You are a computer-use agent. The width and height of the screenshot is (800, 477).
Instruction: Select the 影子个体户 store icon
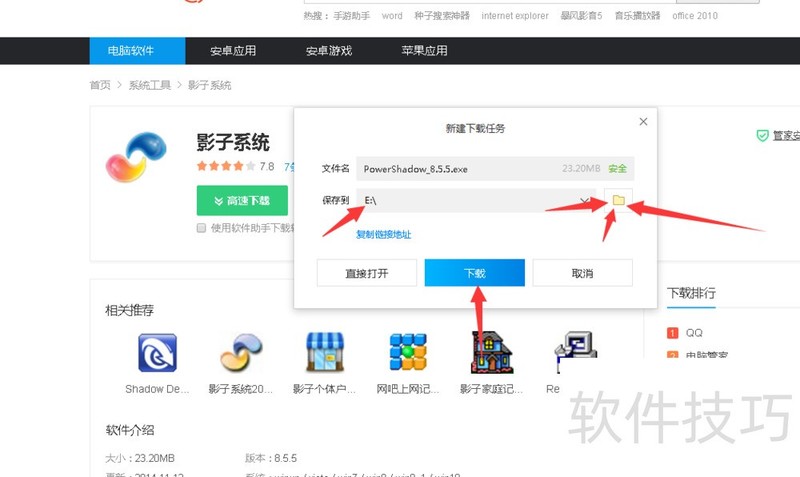click(x=324, y=353)
